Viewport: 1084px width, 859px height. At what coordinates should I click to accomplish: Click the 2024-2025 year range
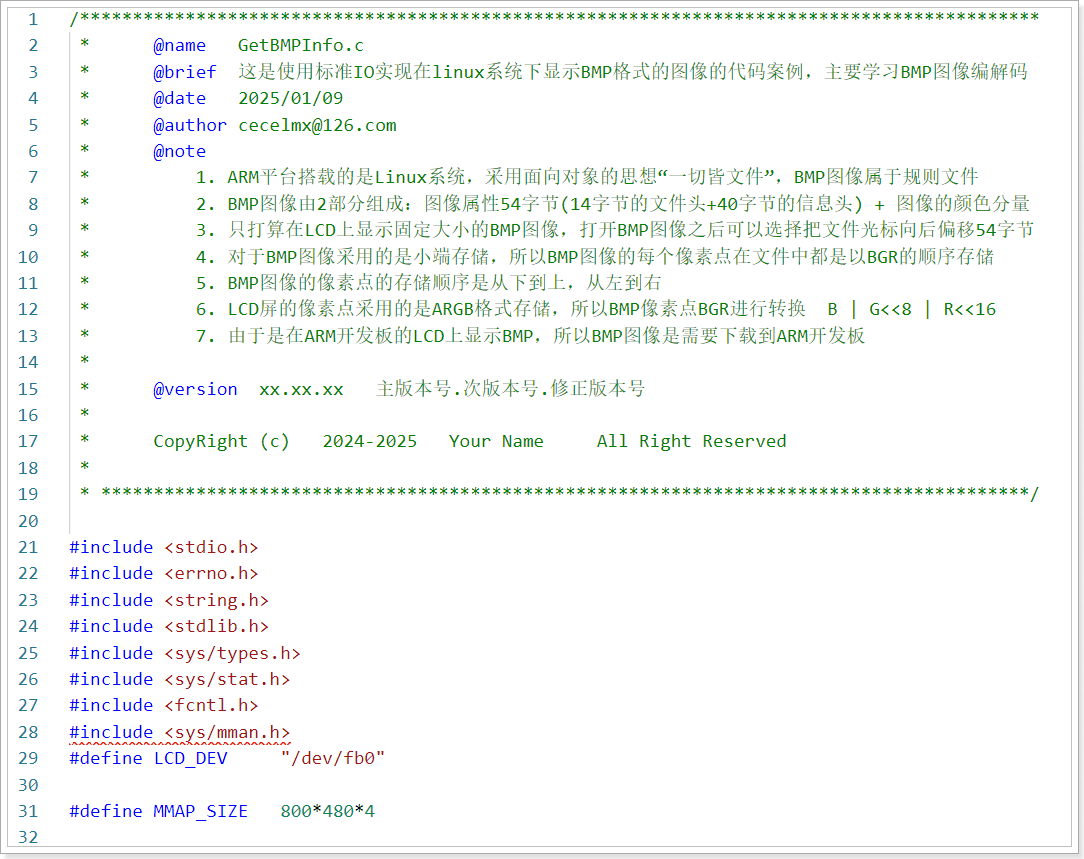tap(370, 442)
